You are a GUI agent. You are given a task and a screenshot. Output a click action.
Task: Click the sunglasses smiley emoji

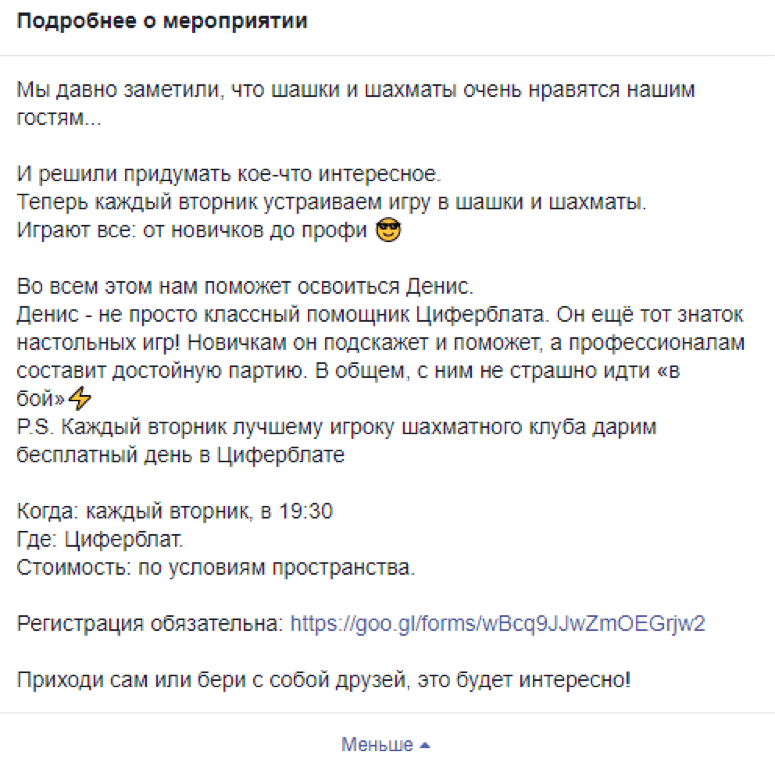click(388, 230)
